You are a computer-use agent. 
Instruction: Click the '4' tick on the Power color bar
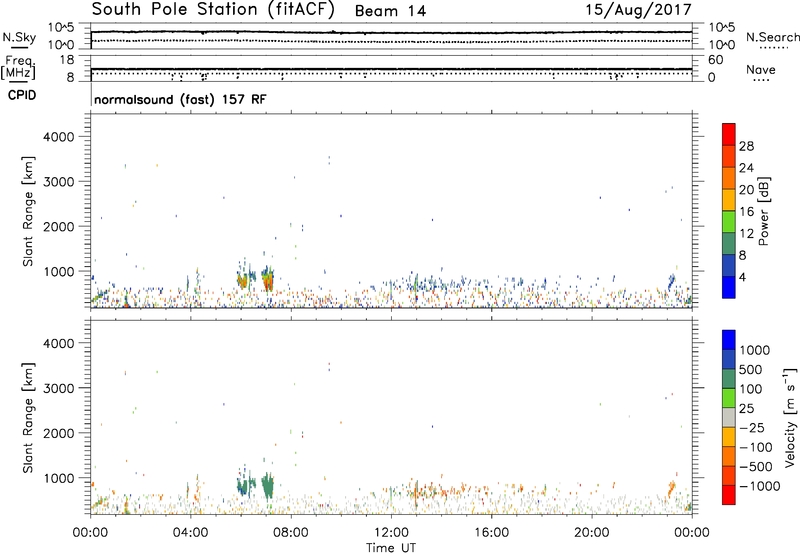743,277
